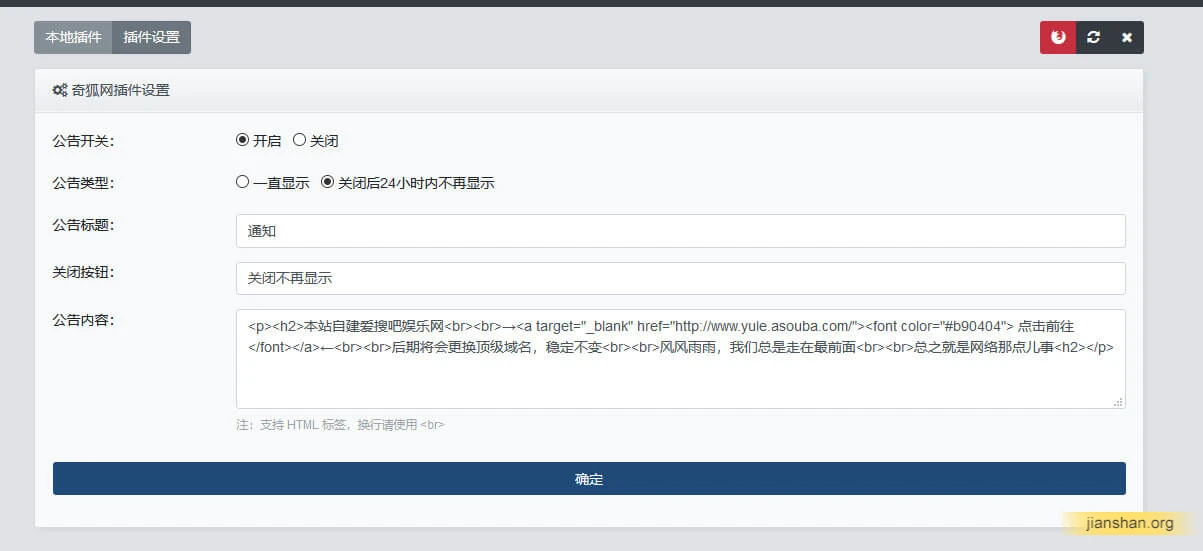Click inside the 公告内容 HTML textarea

pos(680,359)
